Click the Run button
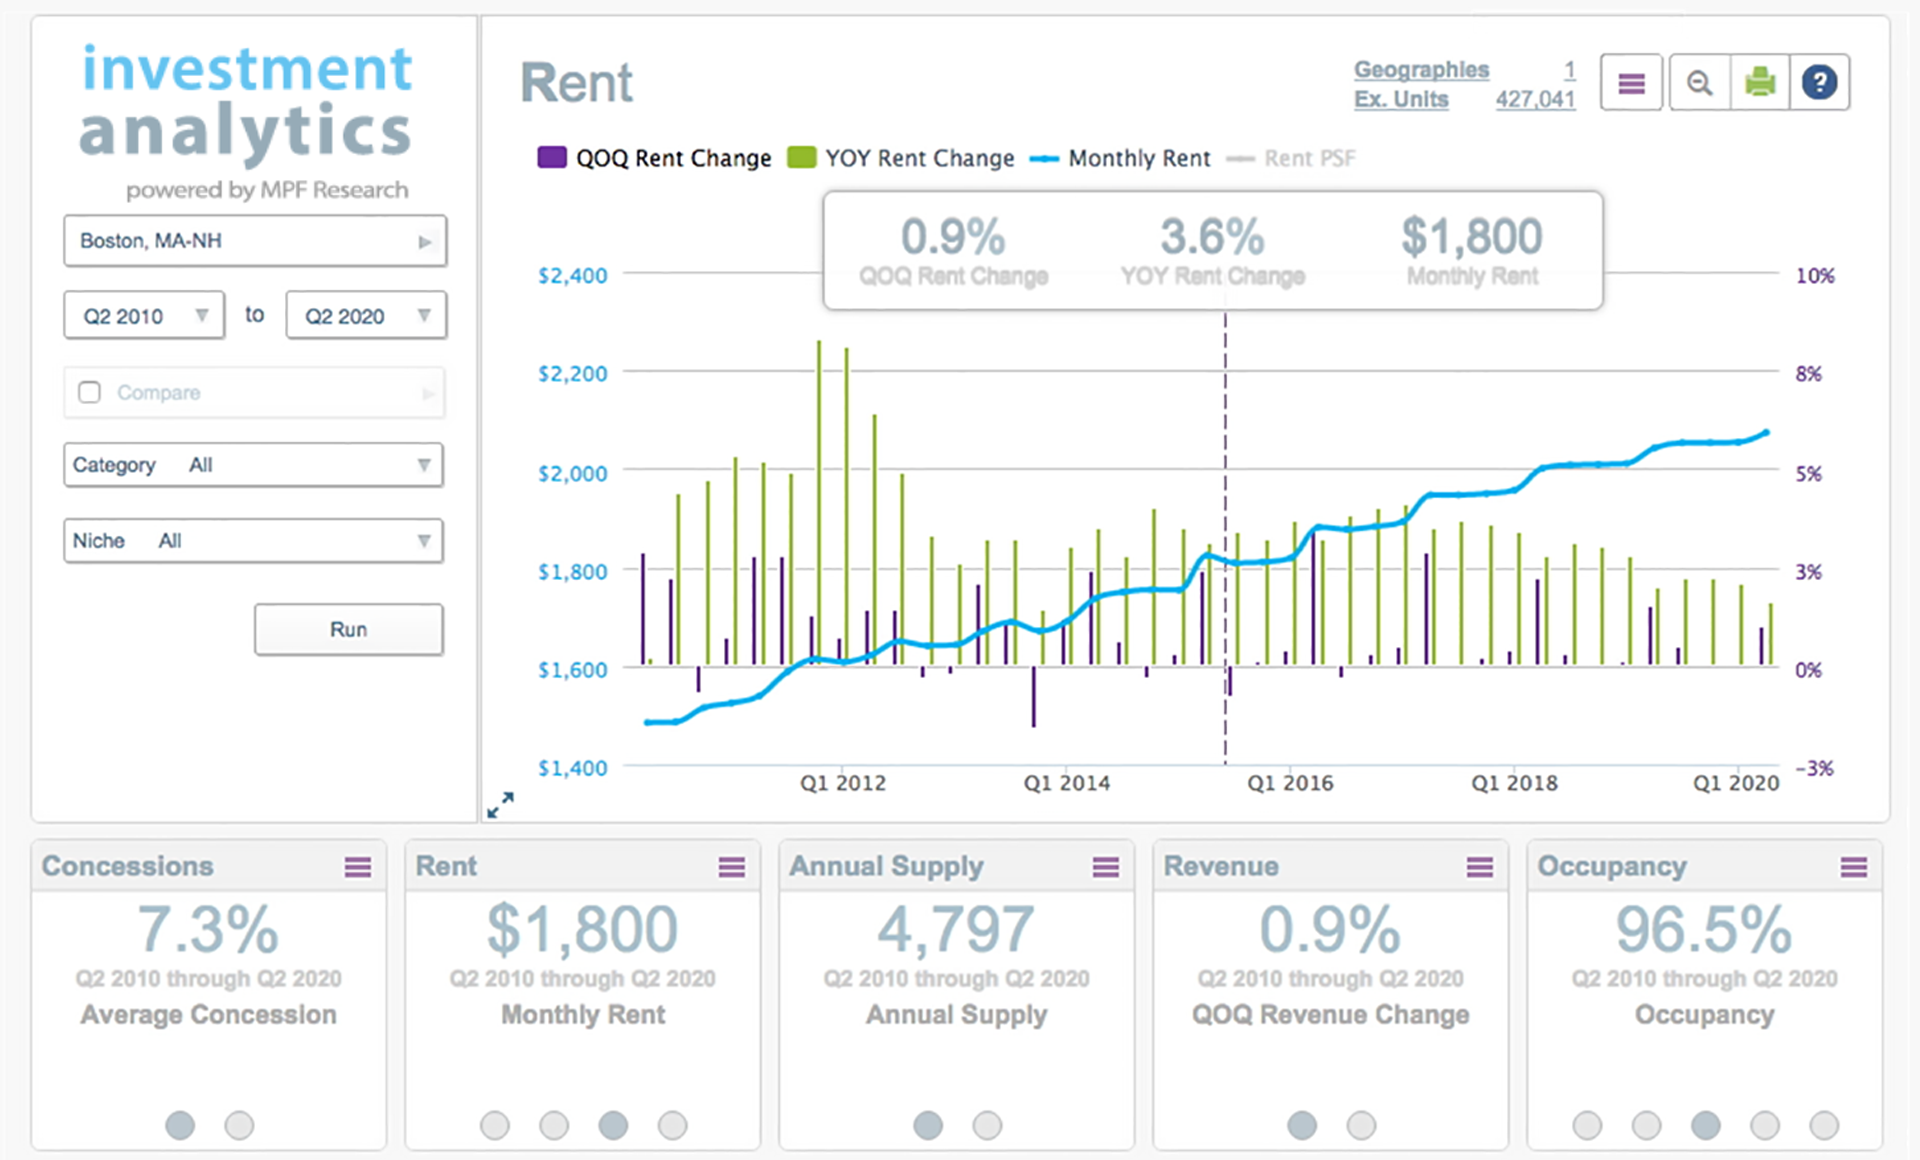 pos(348,629)
